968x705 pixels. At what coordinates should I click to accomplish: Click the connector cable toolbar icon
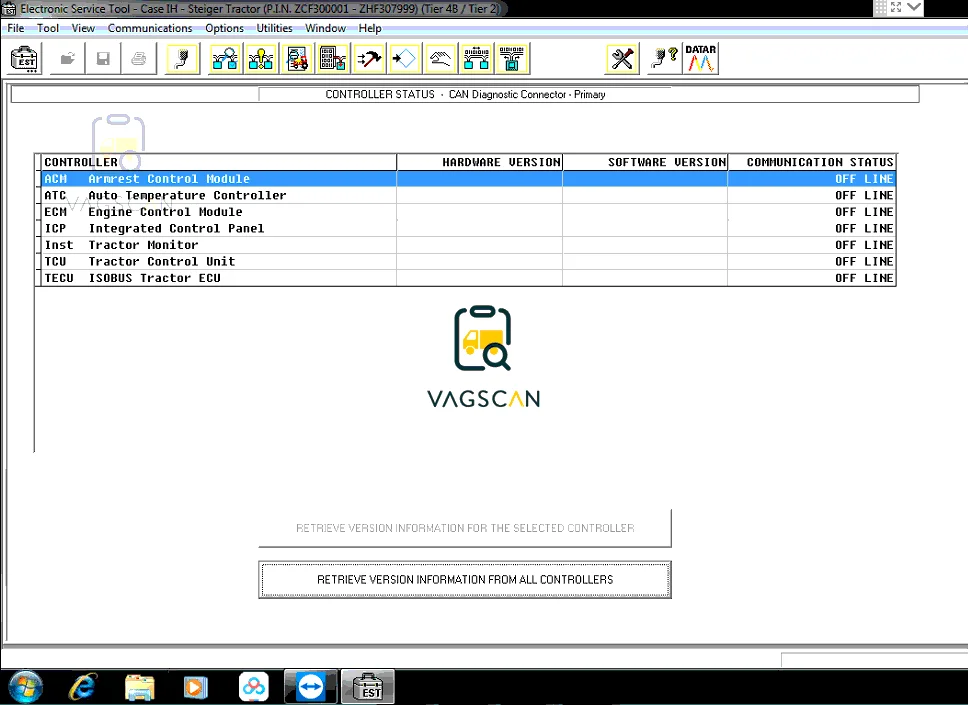click(x=183, y=59)
